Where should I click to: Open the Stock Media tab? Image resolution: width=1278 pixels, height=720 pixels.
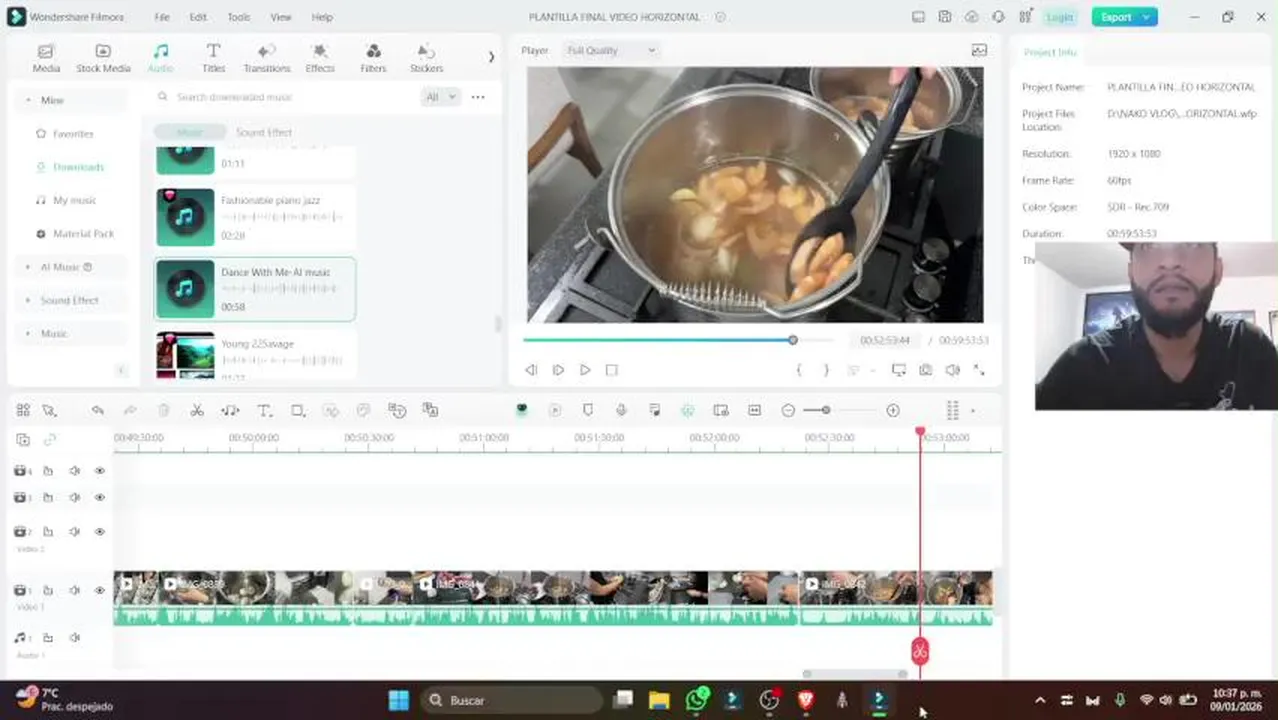[x=103, y=58]
